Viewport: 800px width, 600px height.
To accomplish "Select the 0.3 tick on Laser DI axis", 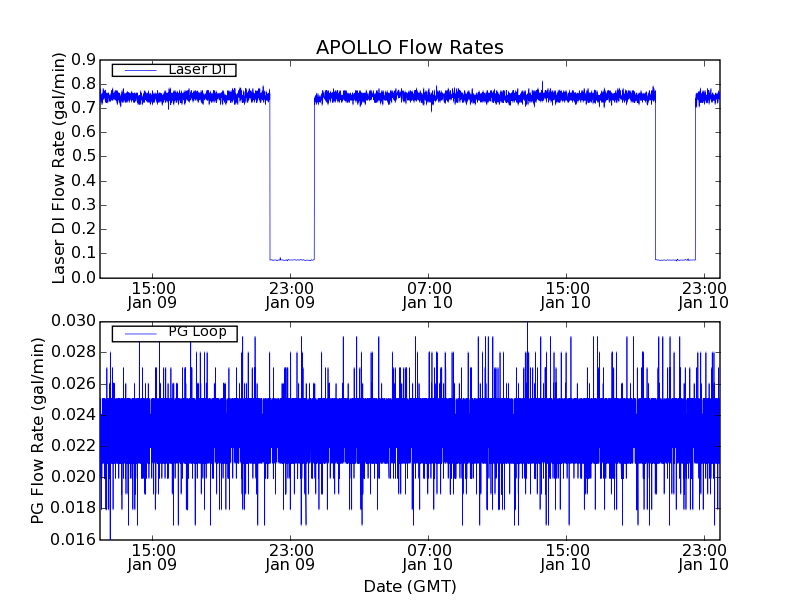I will pos(84,205).
